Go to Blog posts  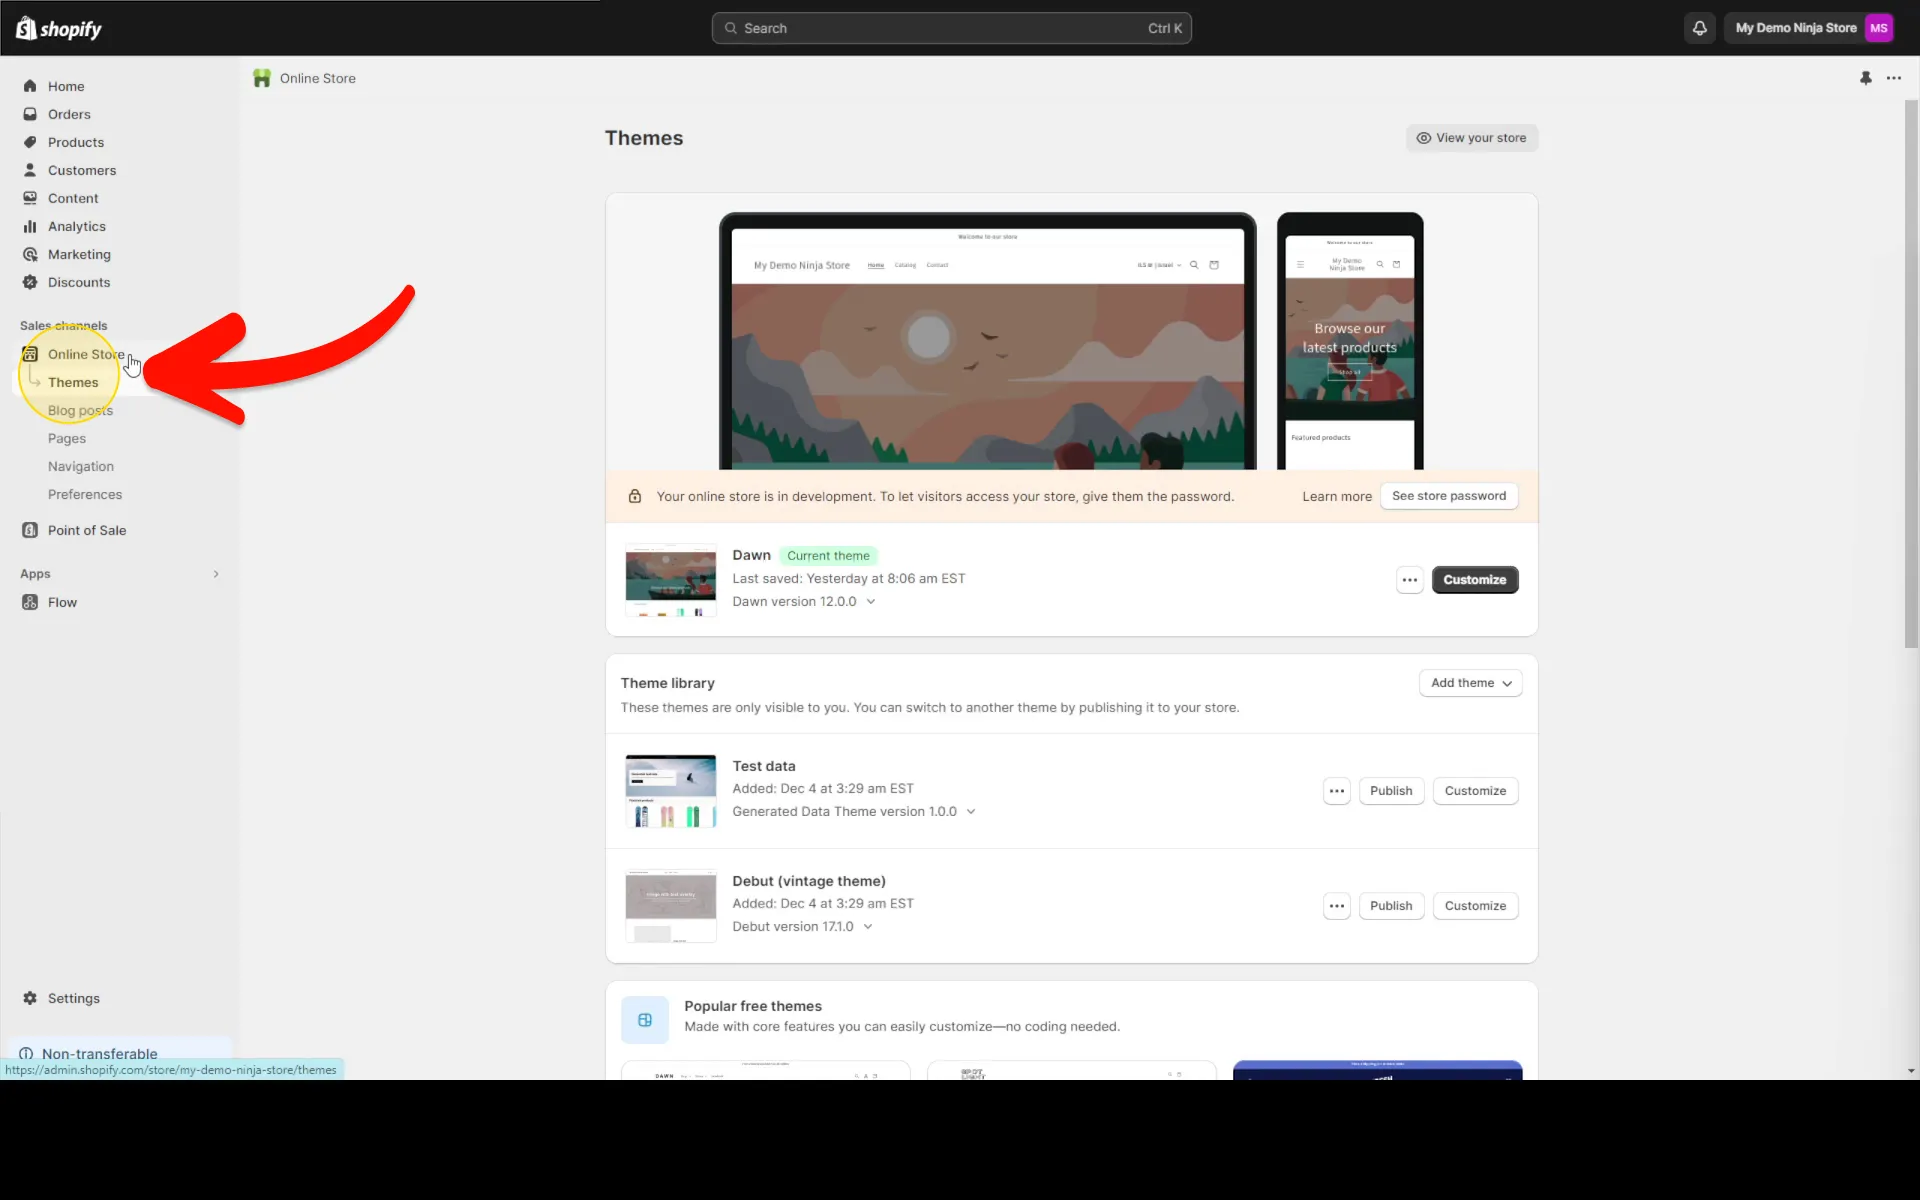(x=80, y=410)
